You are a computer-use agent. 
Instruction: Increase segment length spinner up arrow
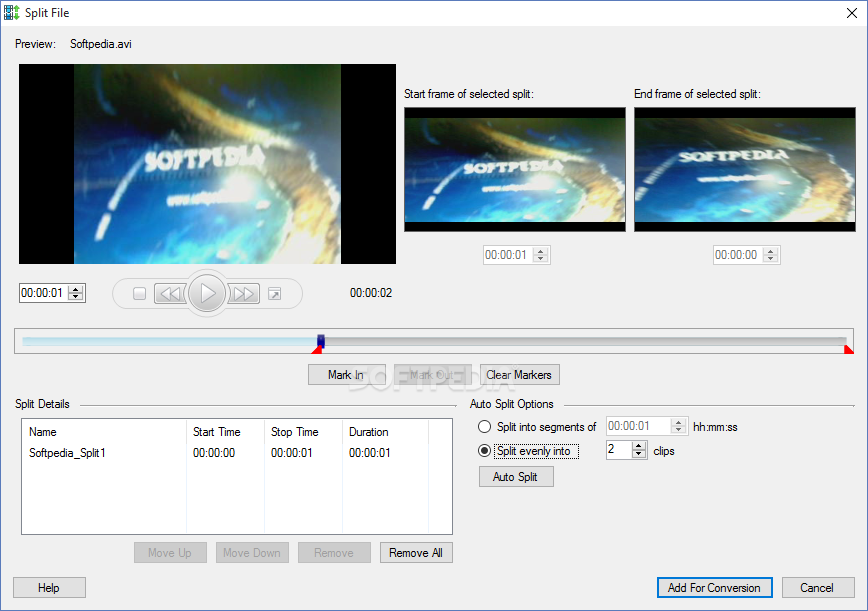[678, 422]
